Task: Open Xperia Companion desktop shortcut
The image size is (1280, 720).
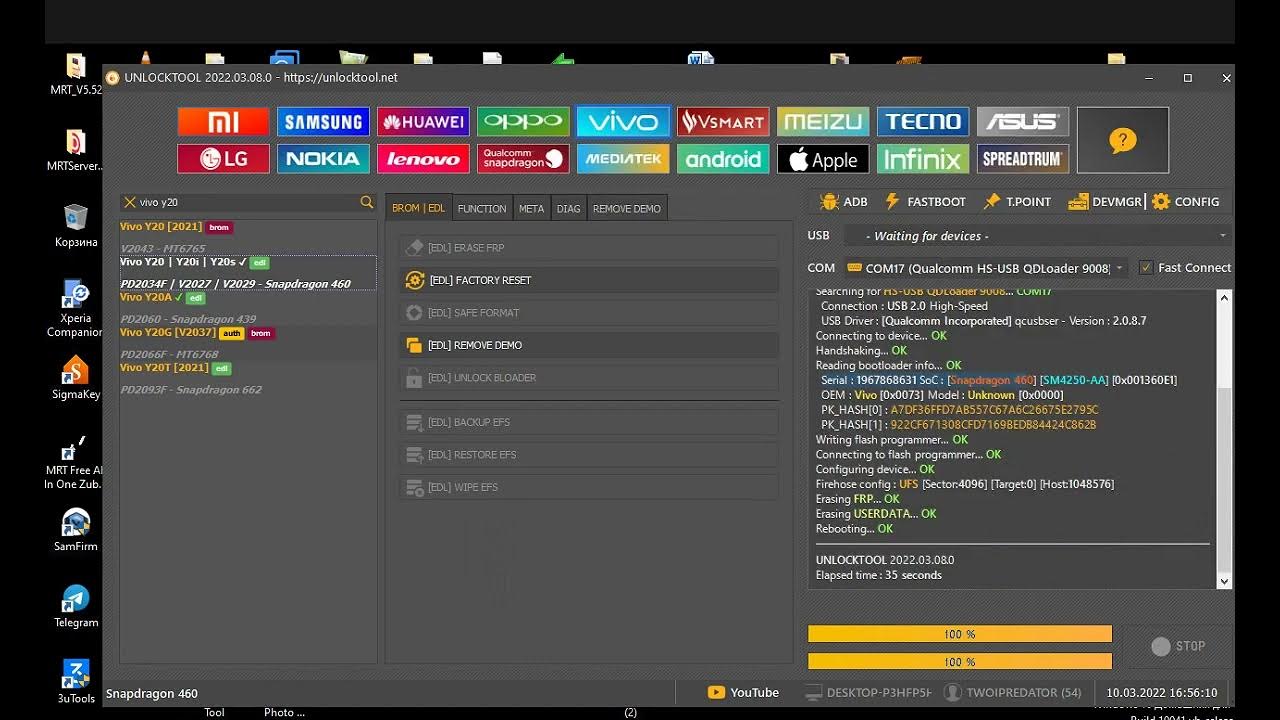Action: 76,309
